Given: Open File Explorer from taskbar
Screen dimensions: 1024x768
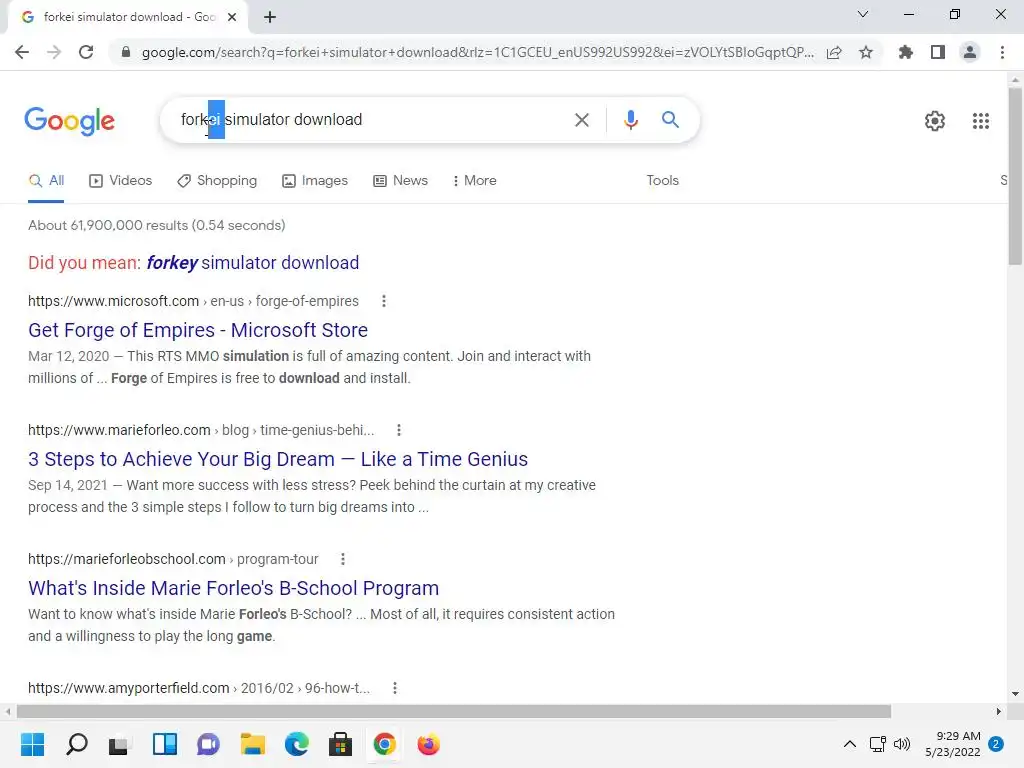Looking at the screenshot, I should pyautogui.click(x=252, y=744).
